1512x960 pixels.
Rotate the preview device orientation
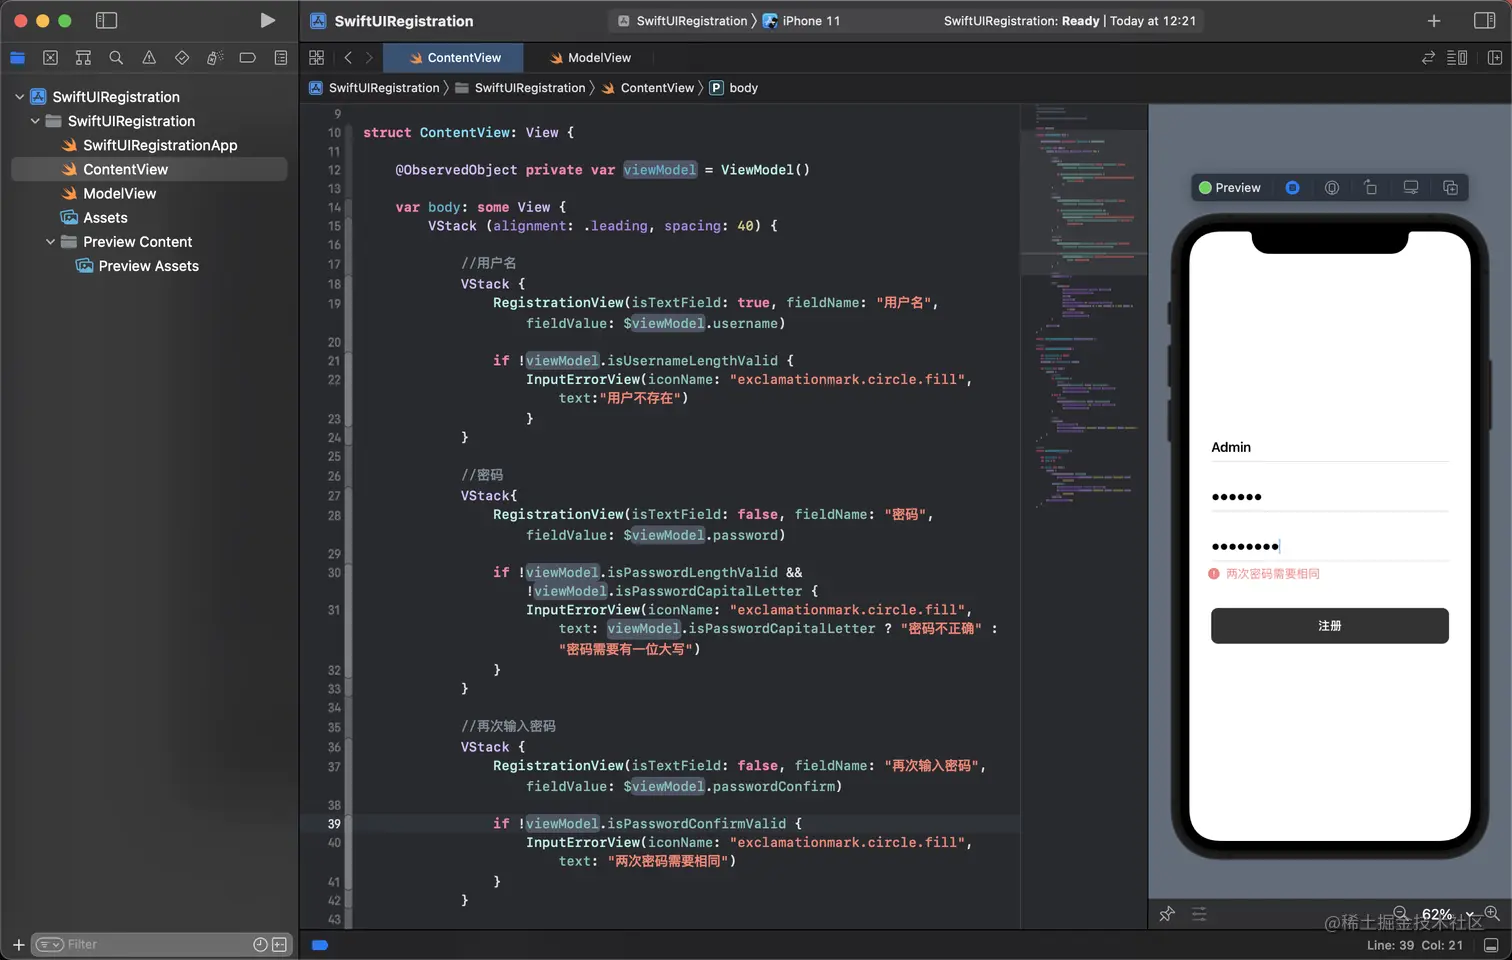point(1371,188)
